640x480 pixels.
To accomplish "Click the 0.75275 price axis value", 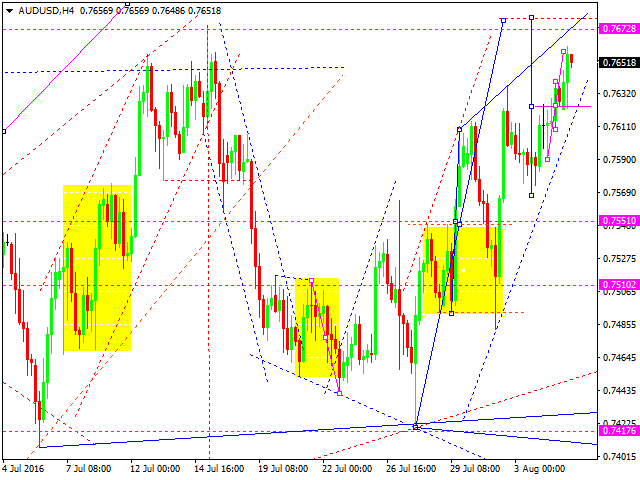I will tap(619, 258).
